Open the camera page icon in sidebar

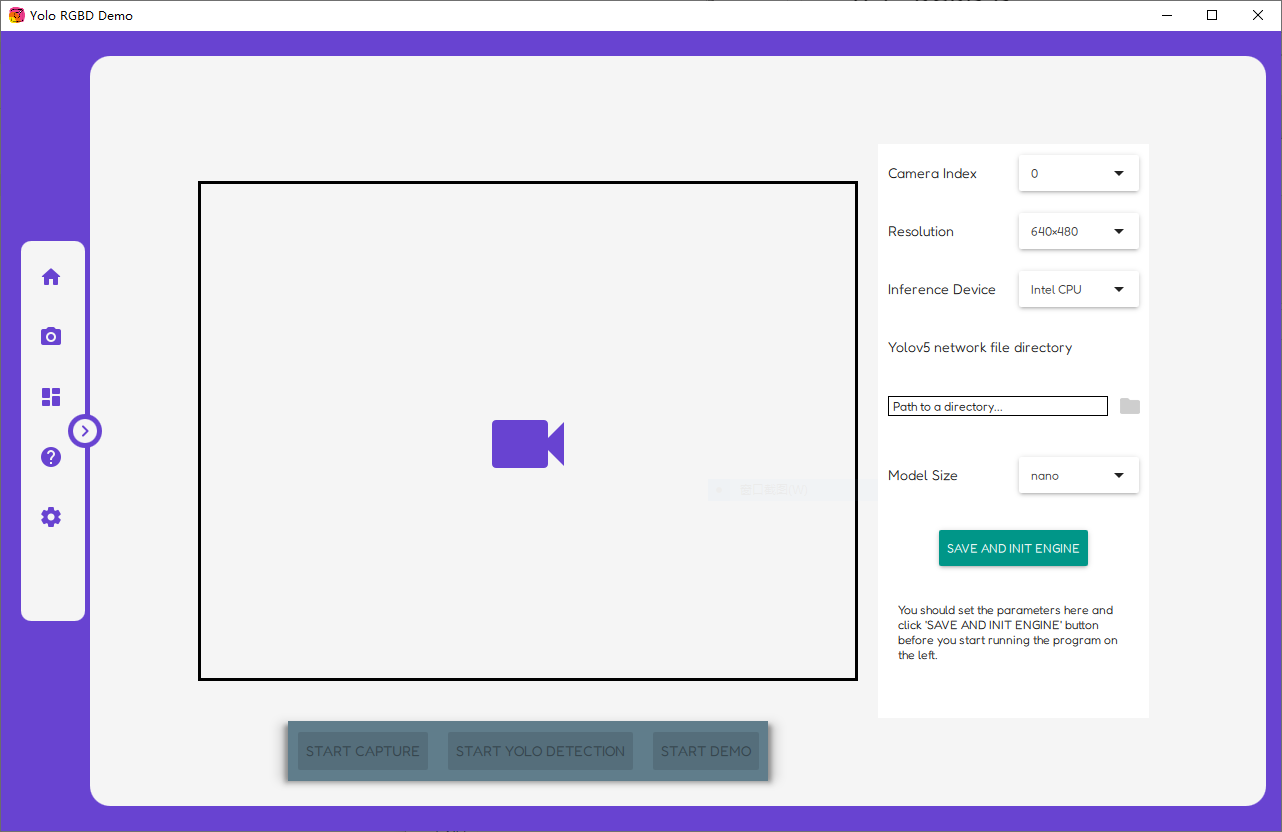[51, 337]
